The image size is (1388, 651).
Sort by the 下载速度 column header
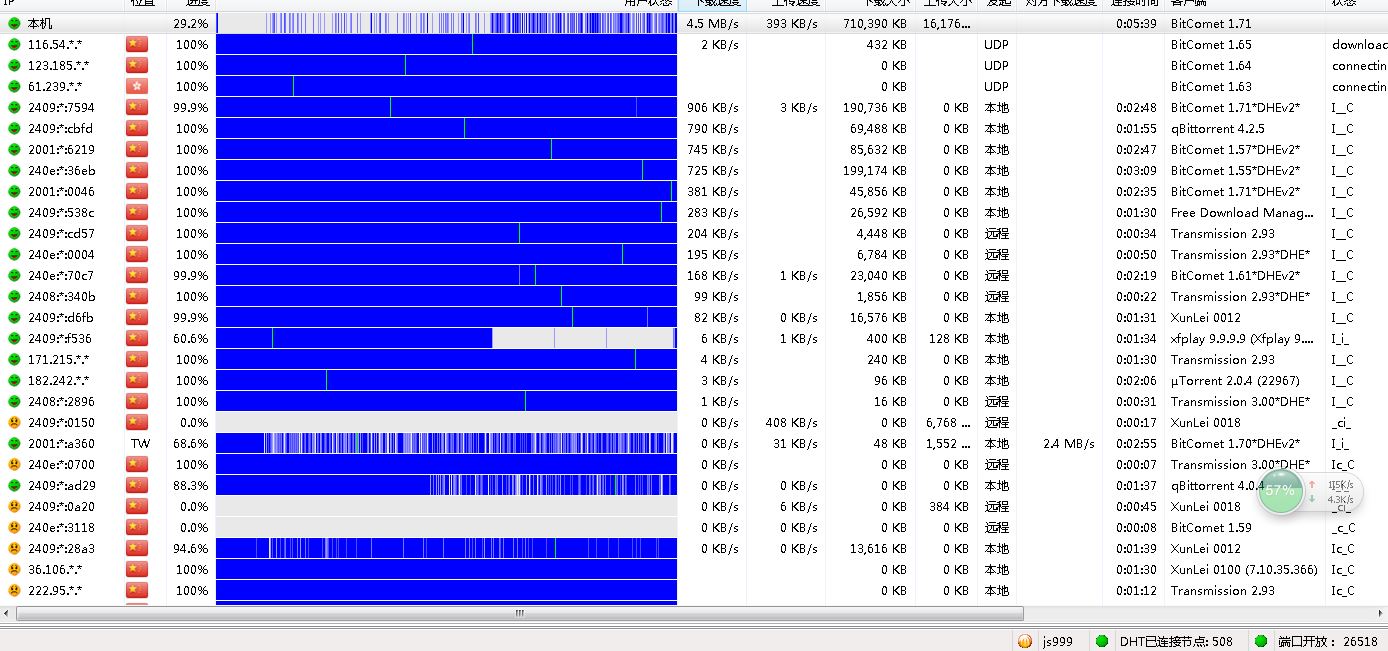click(x=711, y=3)
